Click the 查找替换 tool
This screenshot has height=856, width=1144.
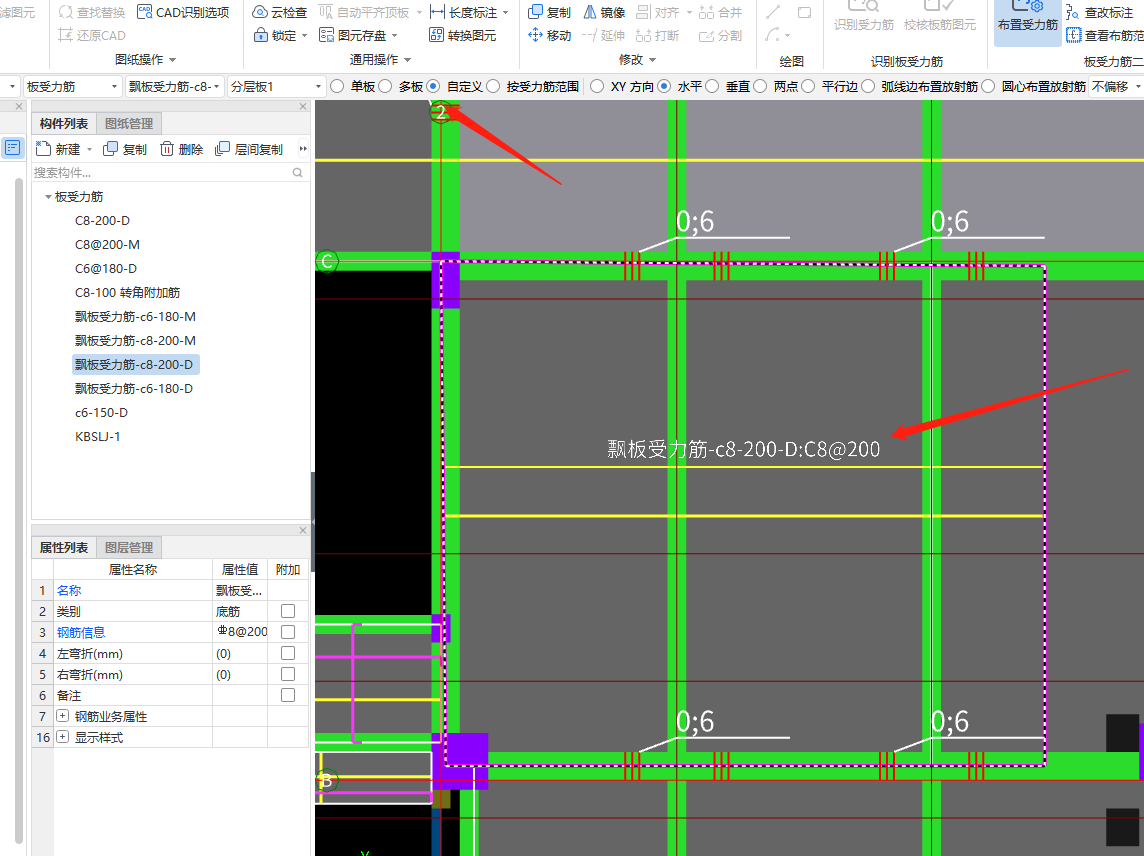click(92, 12)
